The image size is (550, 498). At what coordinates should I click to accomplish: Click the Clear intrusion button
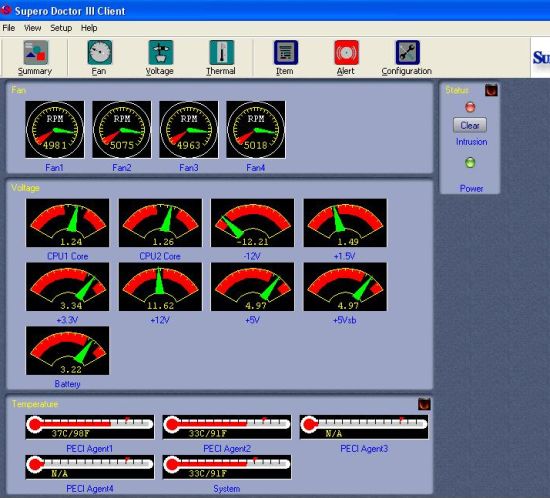coord(470,125)
